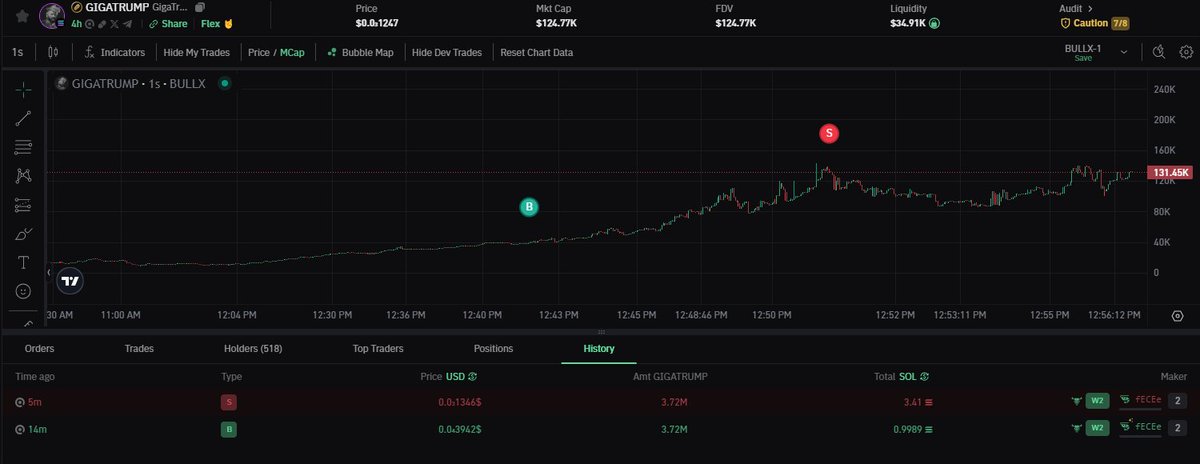Select the pattern drawing tool

click(x=23, y=176)
